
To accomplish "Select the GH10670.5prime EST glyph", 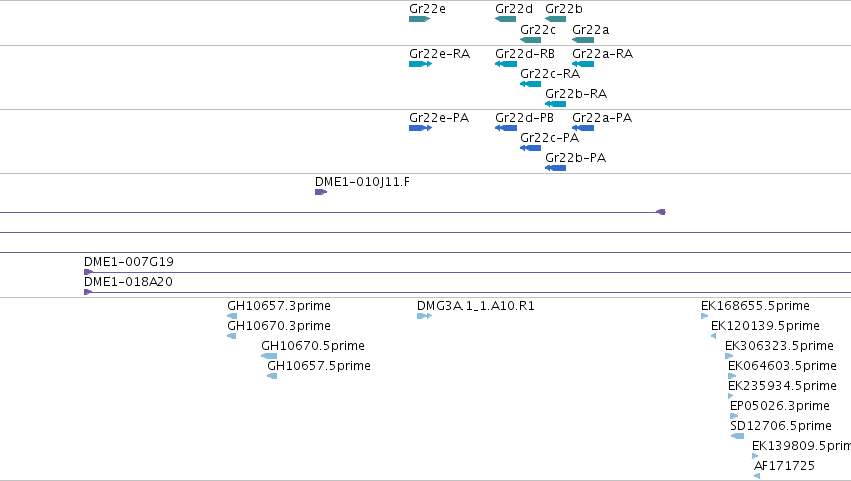I will pos(269,356).
